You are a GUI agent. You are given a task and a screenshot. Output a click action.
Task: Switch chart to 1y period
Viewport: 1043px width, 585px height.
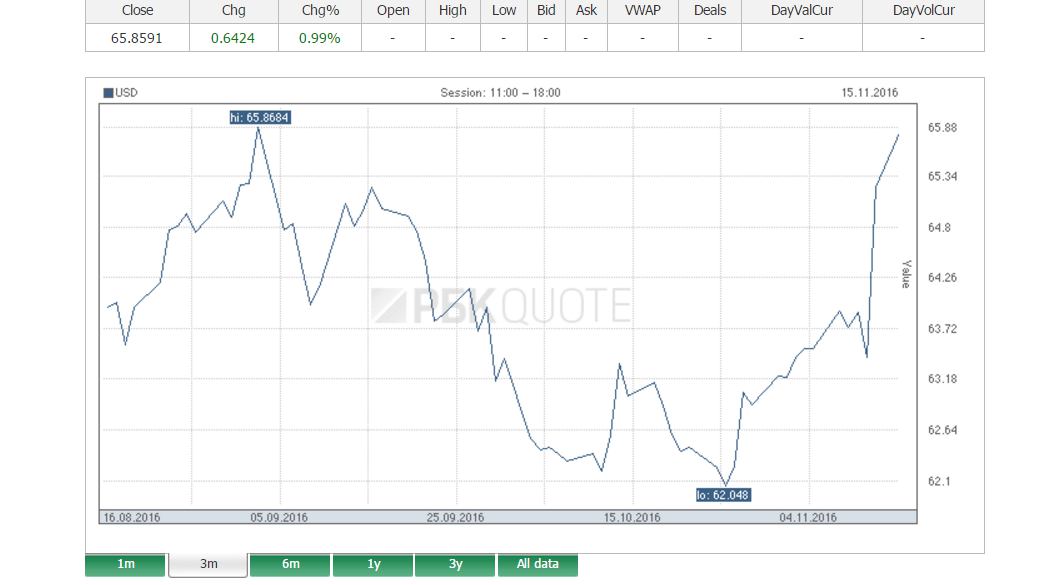pyautogui.click(x=373, y=564)
